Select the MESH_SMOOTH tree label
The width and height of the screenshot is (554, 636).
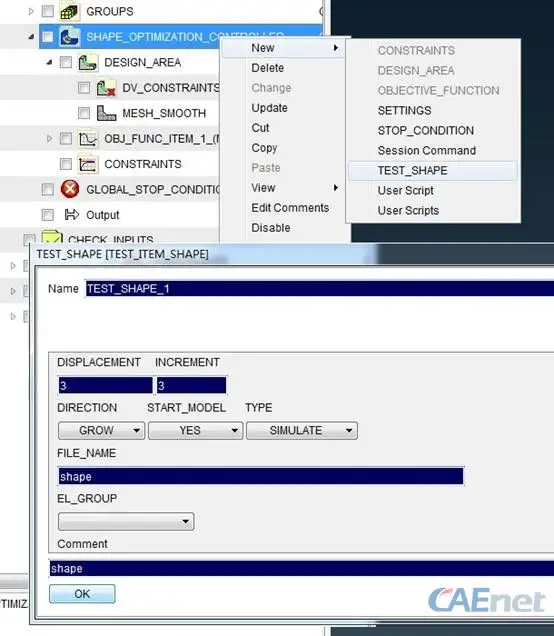[164, 113]
